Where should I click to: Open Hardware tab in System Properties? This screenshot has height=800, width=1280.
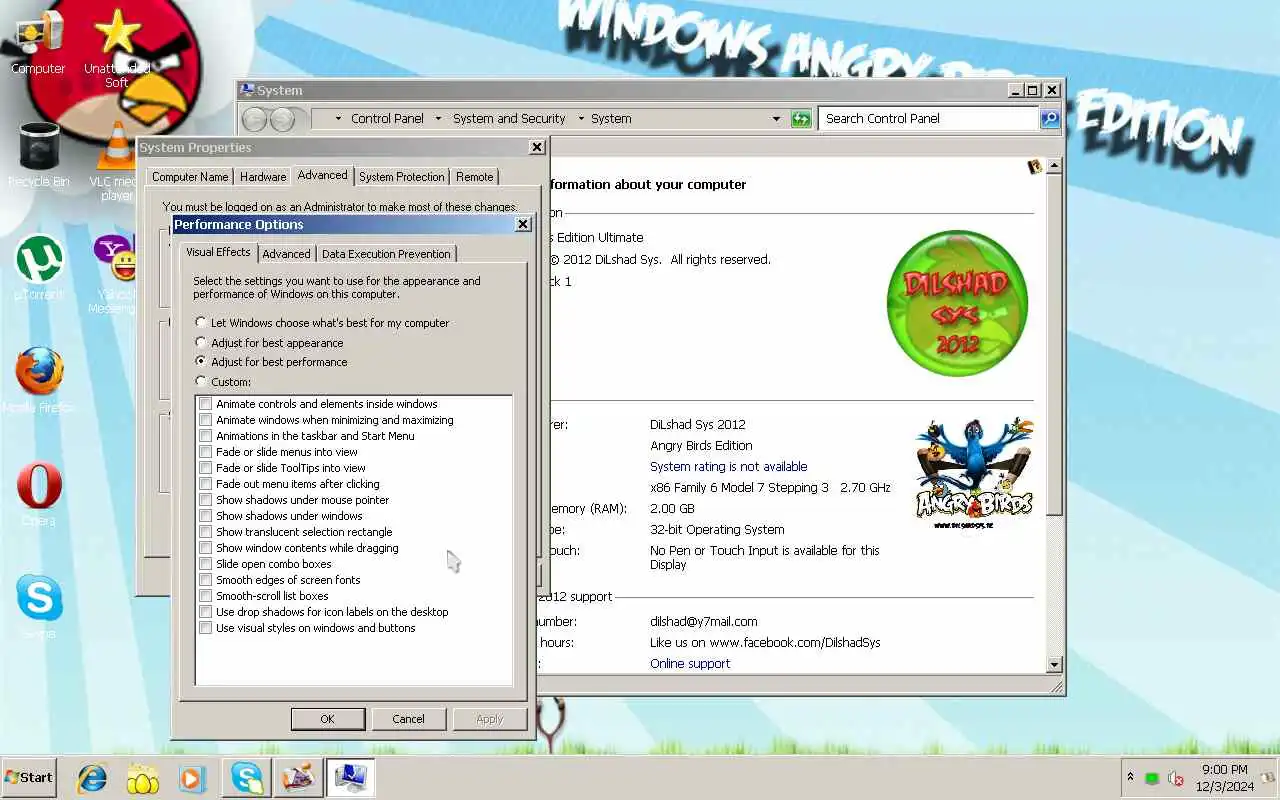263,177
